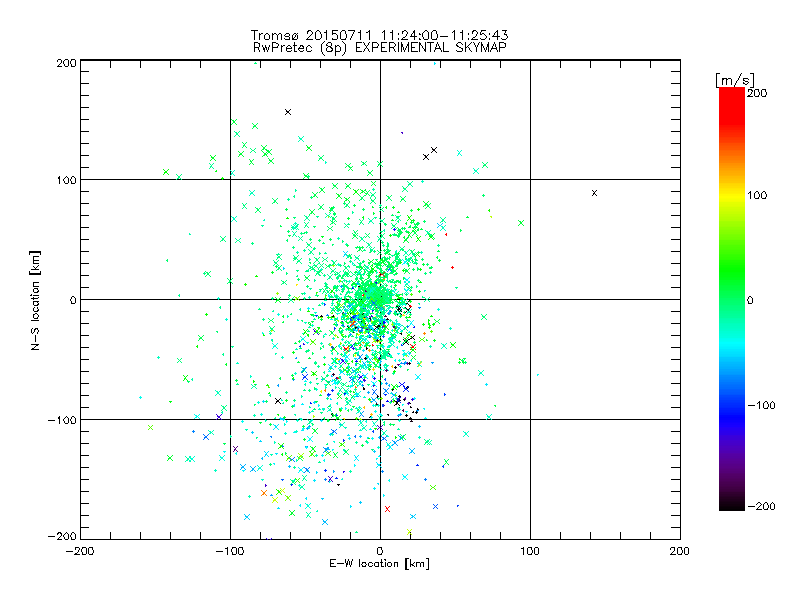Click the title "Tromsø 20150711 11:24:00-11:25:43"
Image resolution: width=800 pixels, height=600 pixels.
pyautogui.click(x=379, y=35)
